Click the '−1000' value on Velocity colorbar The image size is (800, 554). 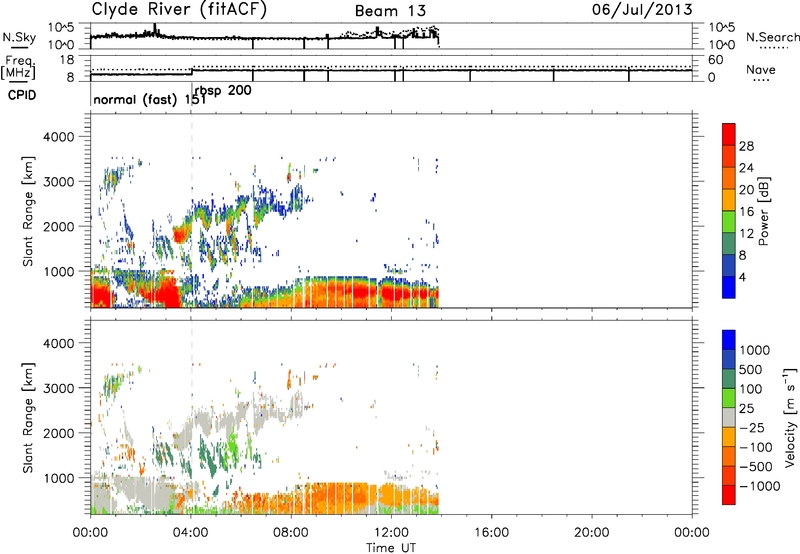click(x=760, y=486)
